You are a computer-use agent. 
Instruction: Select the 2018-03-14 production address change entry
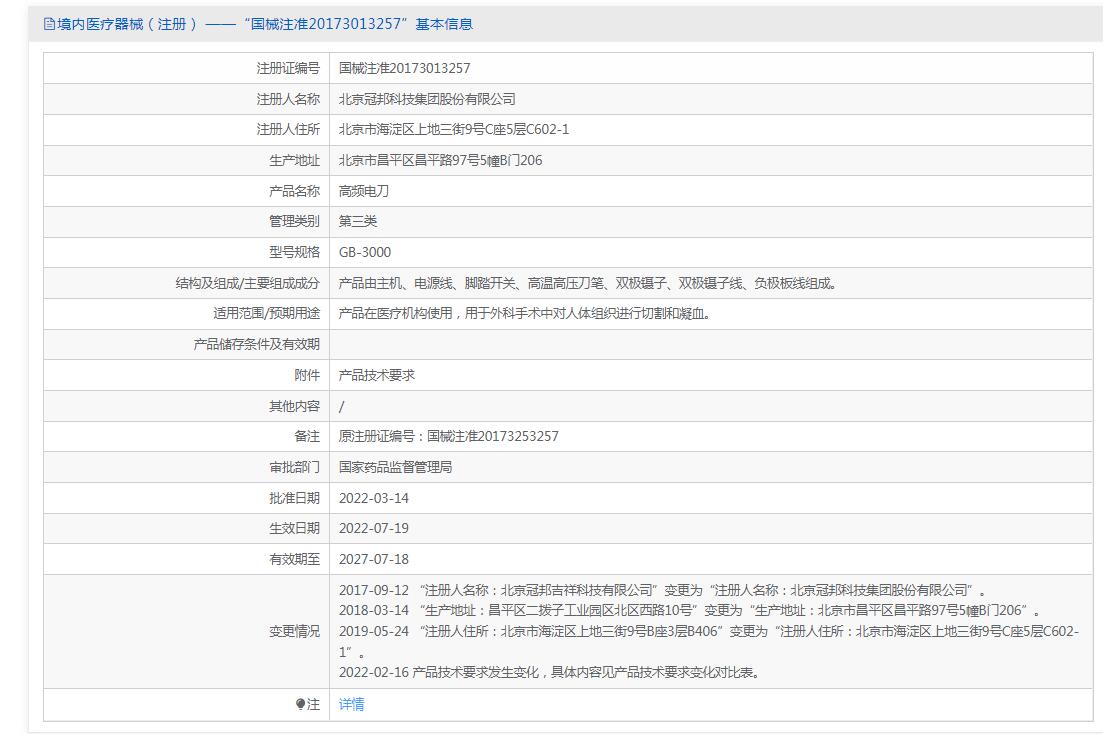[x=689, y=610]
